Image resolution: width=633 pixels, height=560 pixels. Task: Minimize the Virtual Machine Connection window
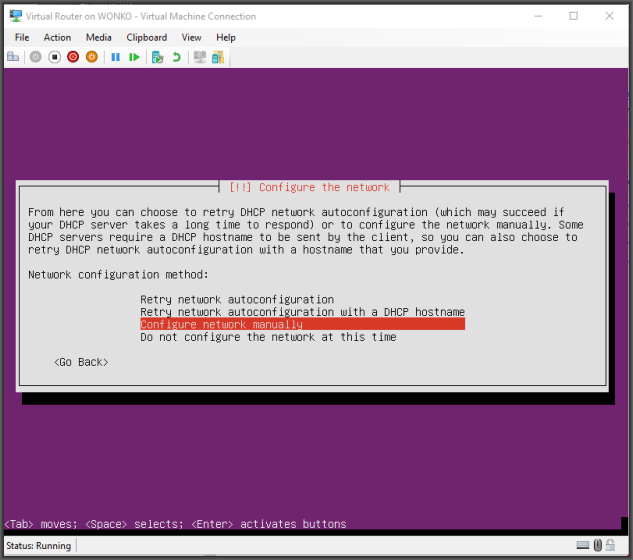538,16
